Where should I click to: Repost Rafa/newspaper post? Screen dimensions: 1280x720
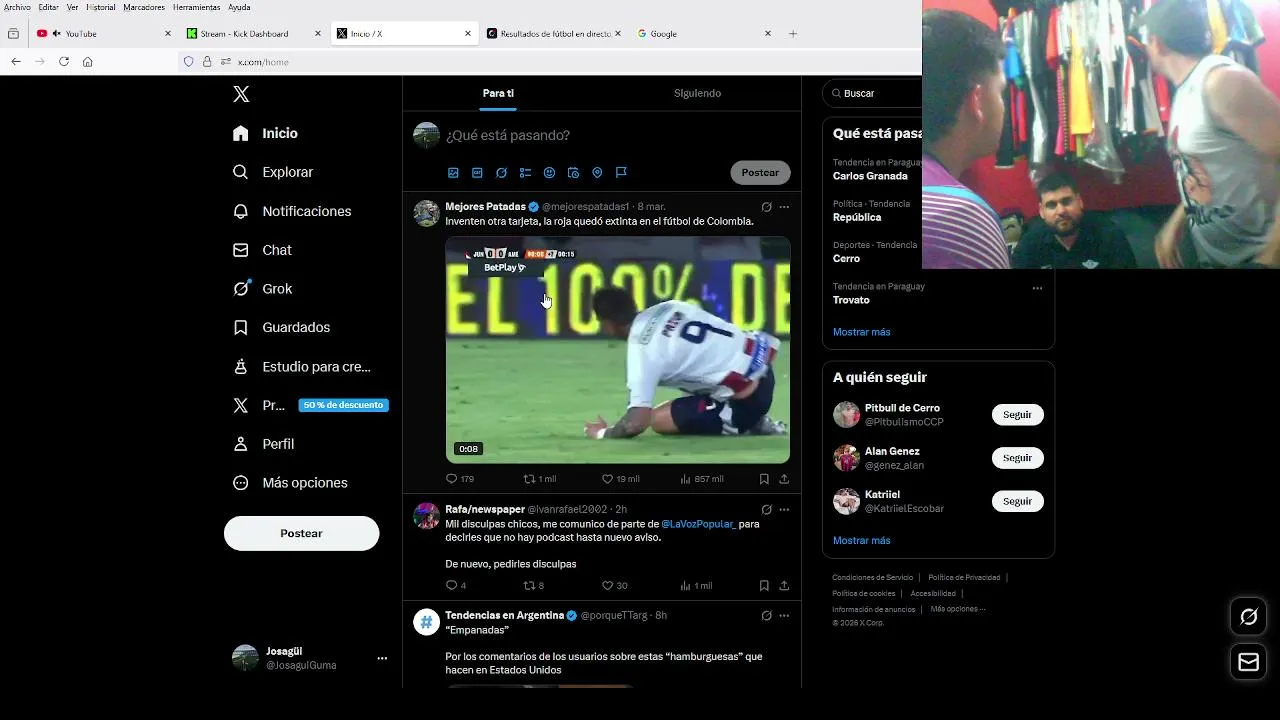pos(534,586)
